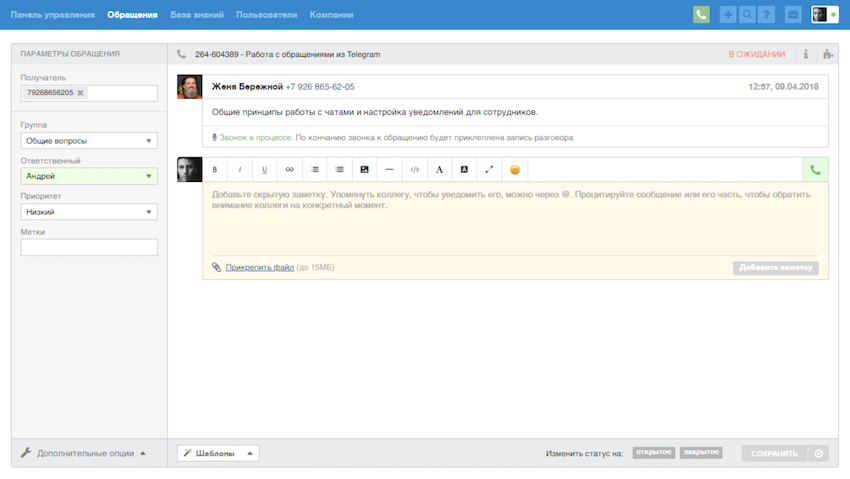850x479 pixels.
Task: Open the Группа dropdown showing Общие вопросы
Action: coord(89,141)
